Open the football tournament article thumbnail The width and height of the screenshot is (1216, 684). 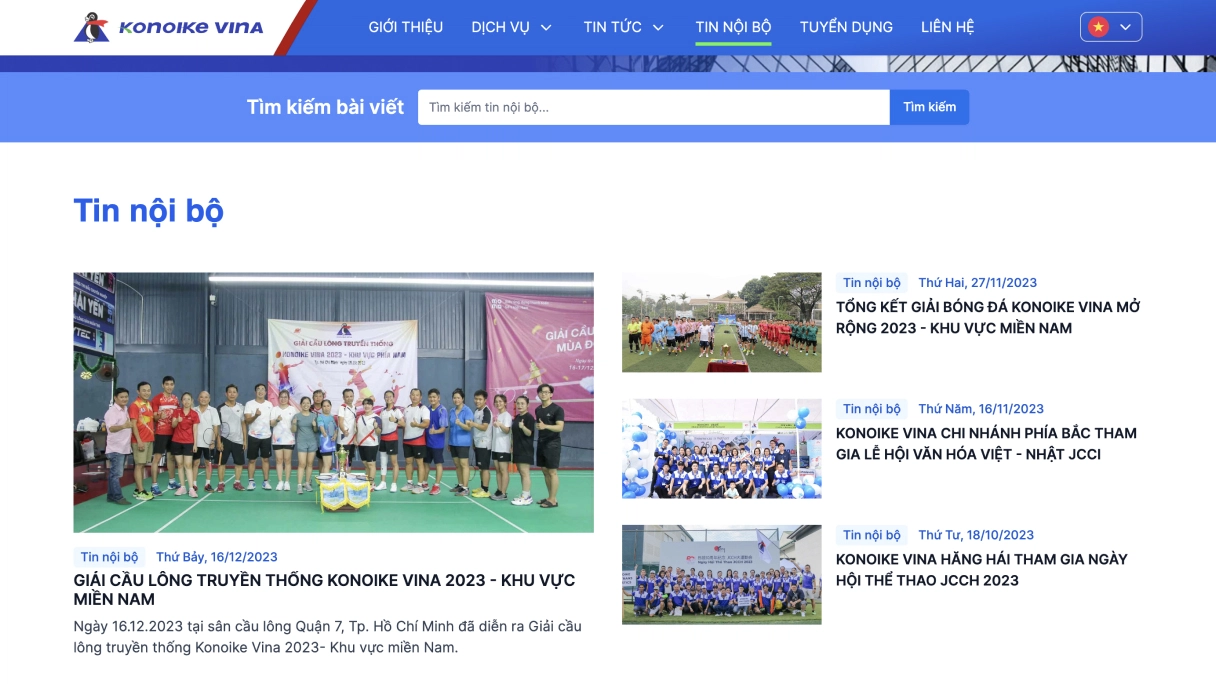point(722,322)
